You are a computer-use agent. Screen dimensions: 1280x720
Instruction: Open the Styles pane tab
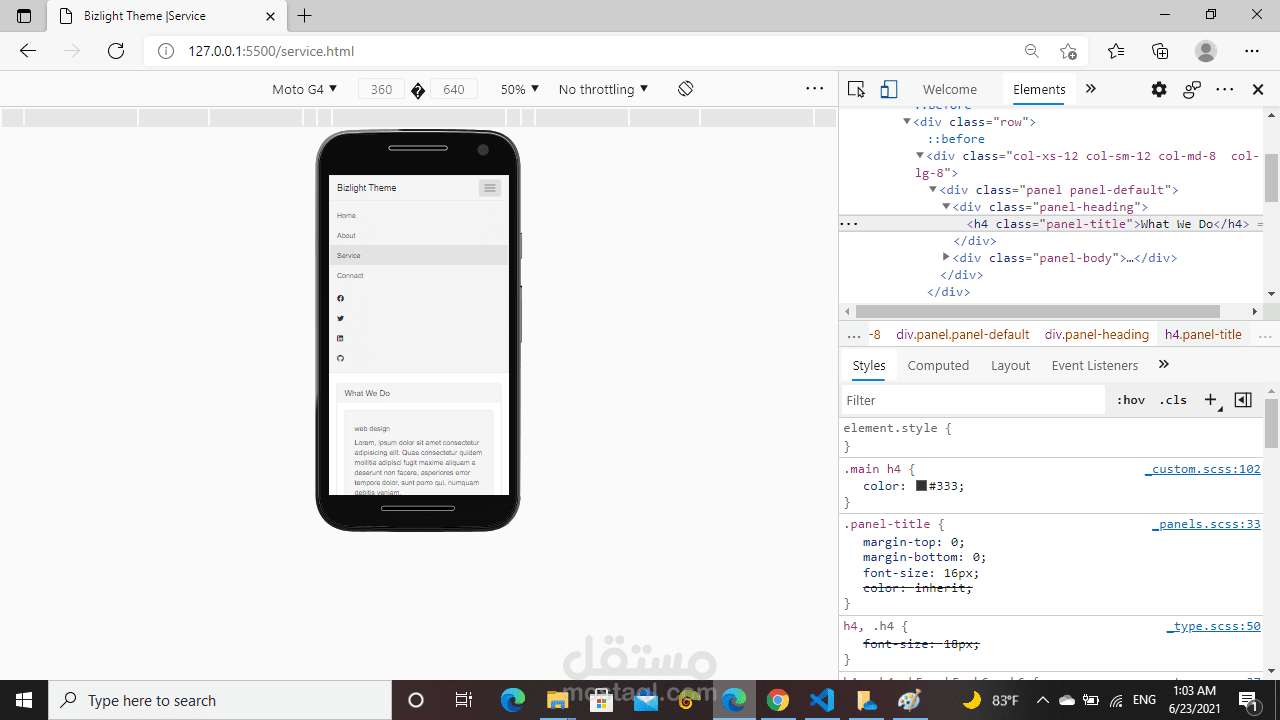869,365
